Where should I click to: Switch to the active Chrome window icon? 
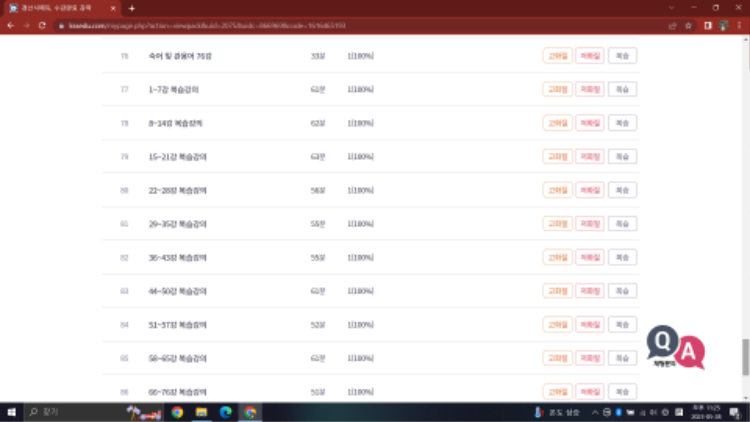250,412
